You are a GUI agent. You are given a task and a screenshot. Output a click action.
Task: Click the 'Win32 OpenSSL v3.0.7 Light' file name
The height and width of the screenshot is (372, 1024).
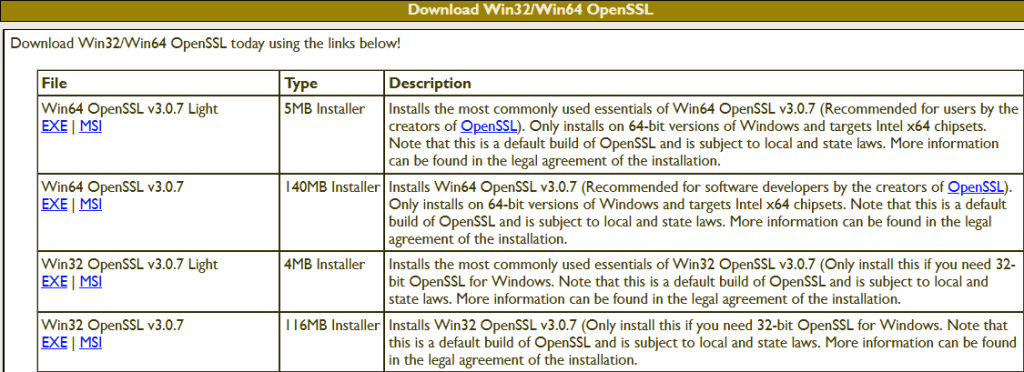pos(130,265)
